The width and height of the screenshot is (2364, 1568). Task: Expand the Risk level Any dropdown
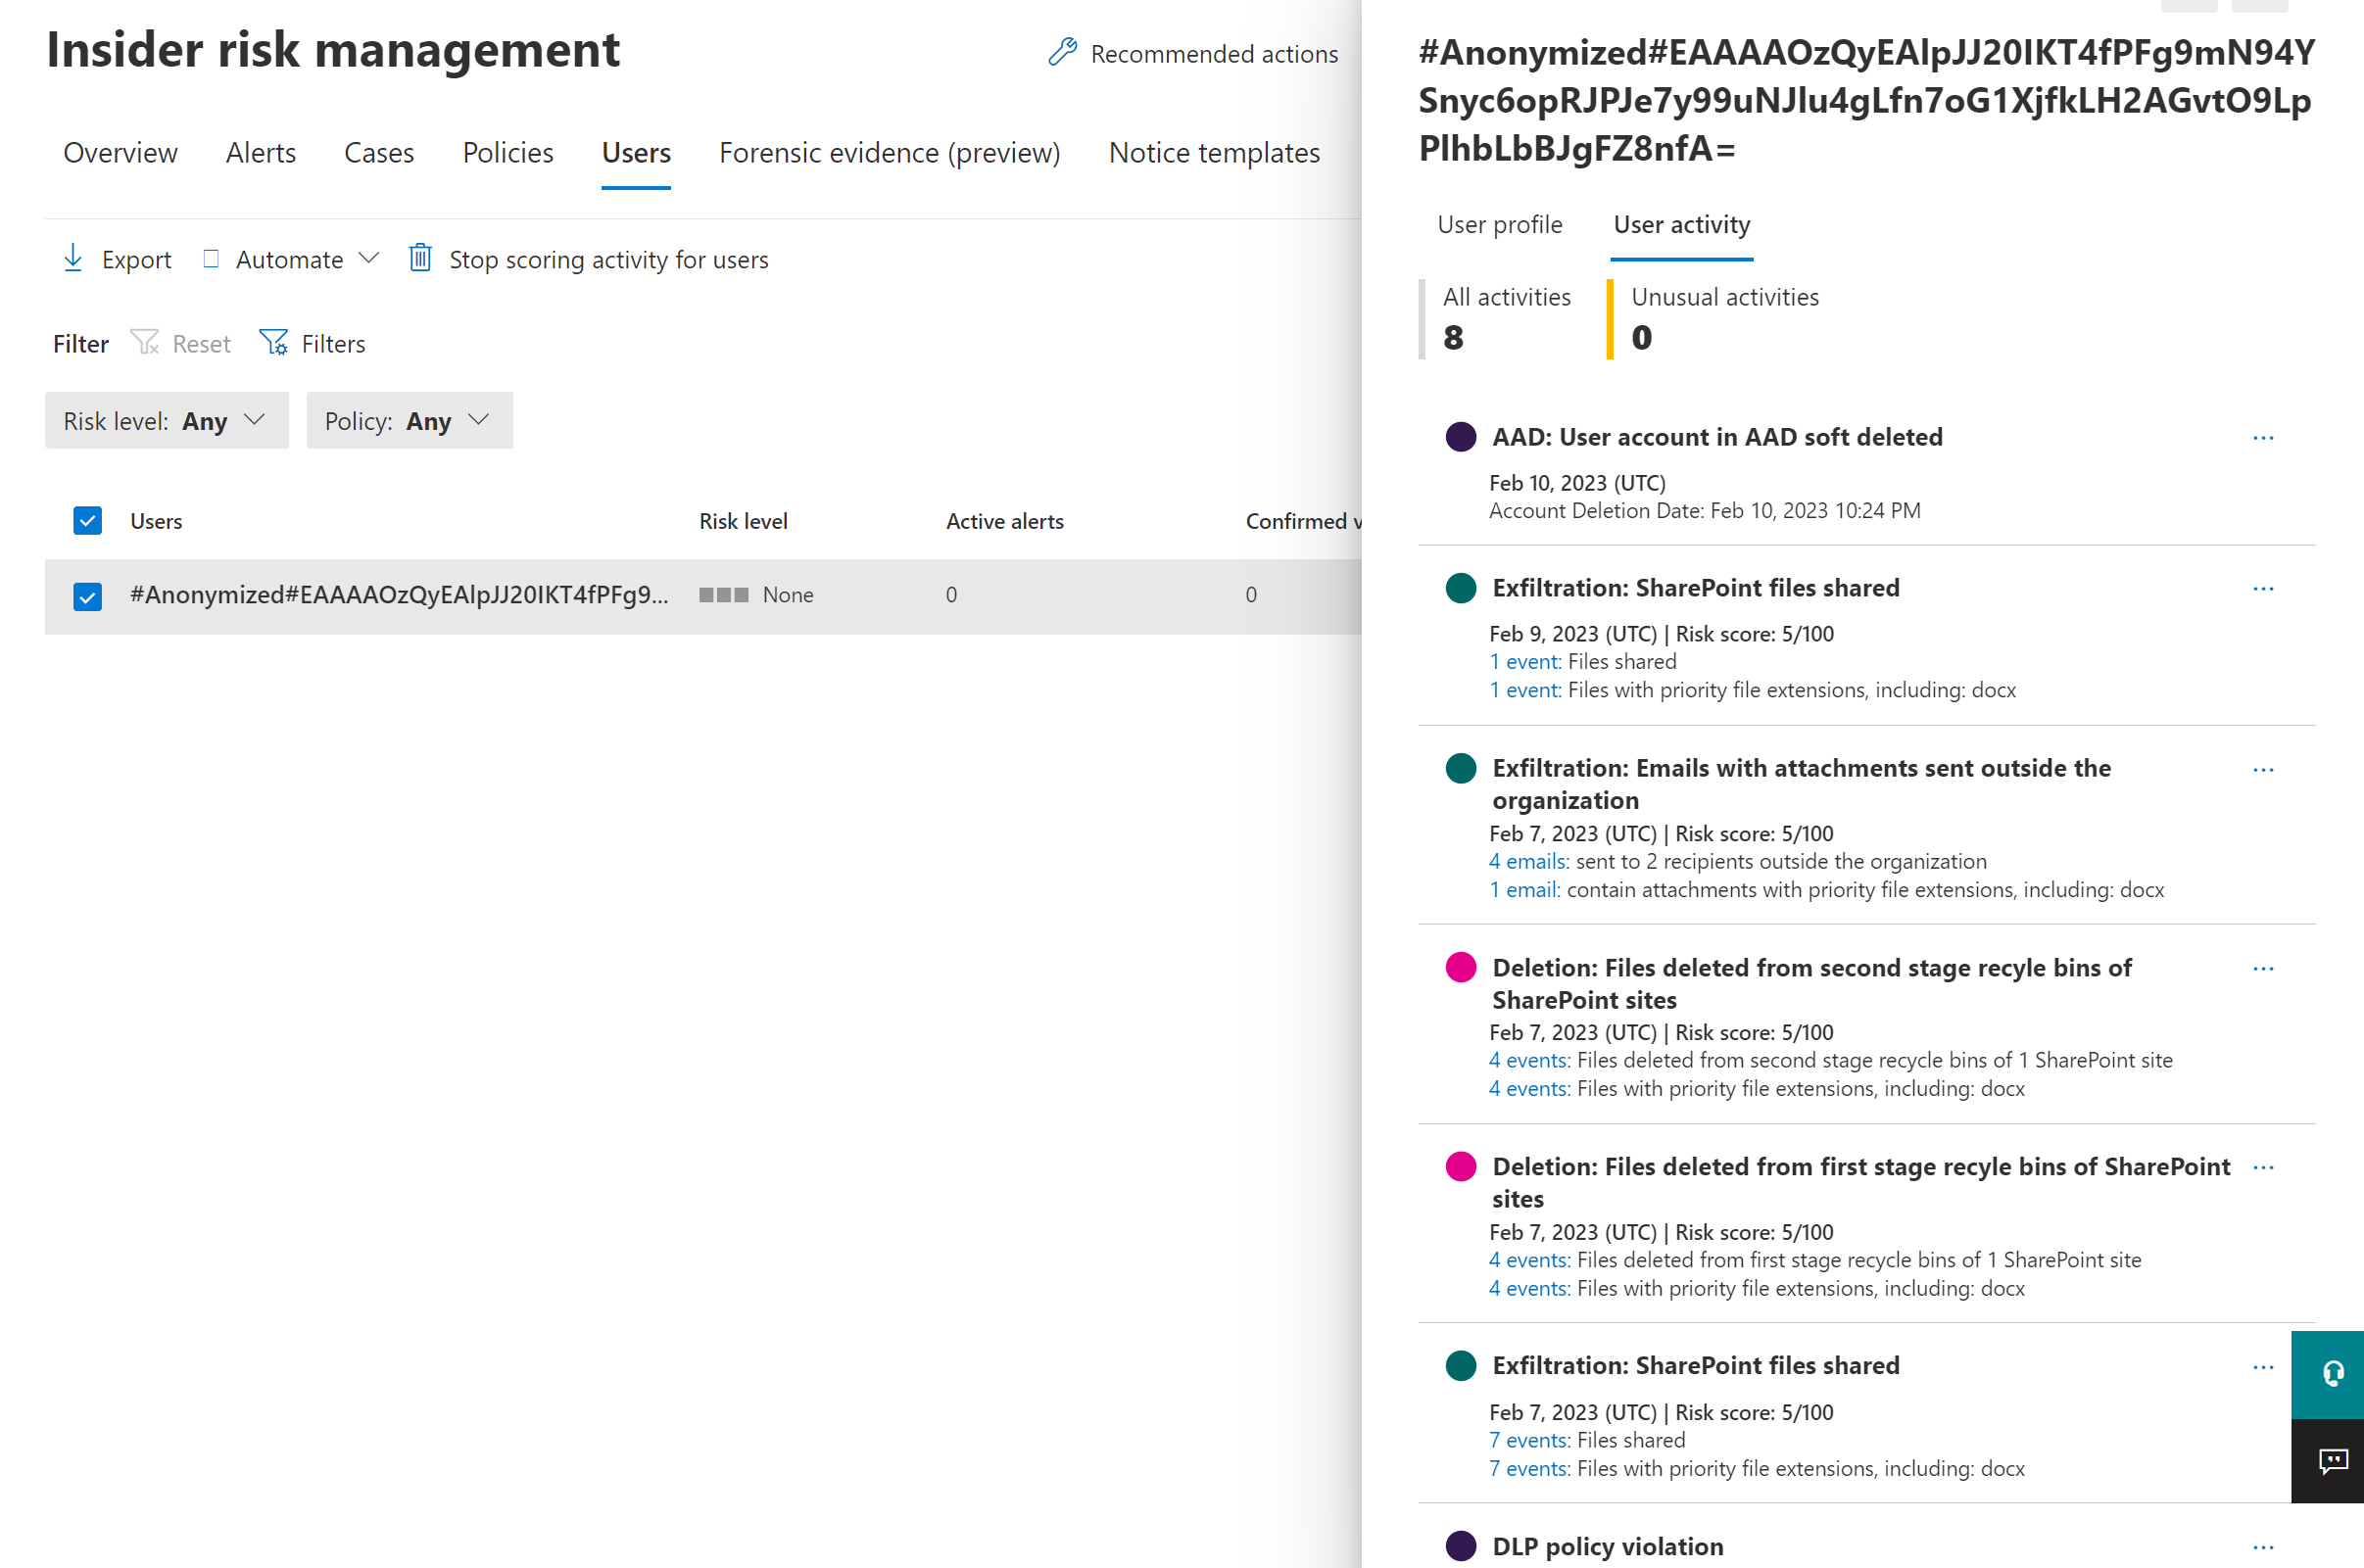[x=166, y=420]
